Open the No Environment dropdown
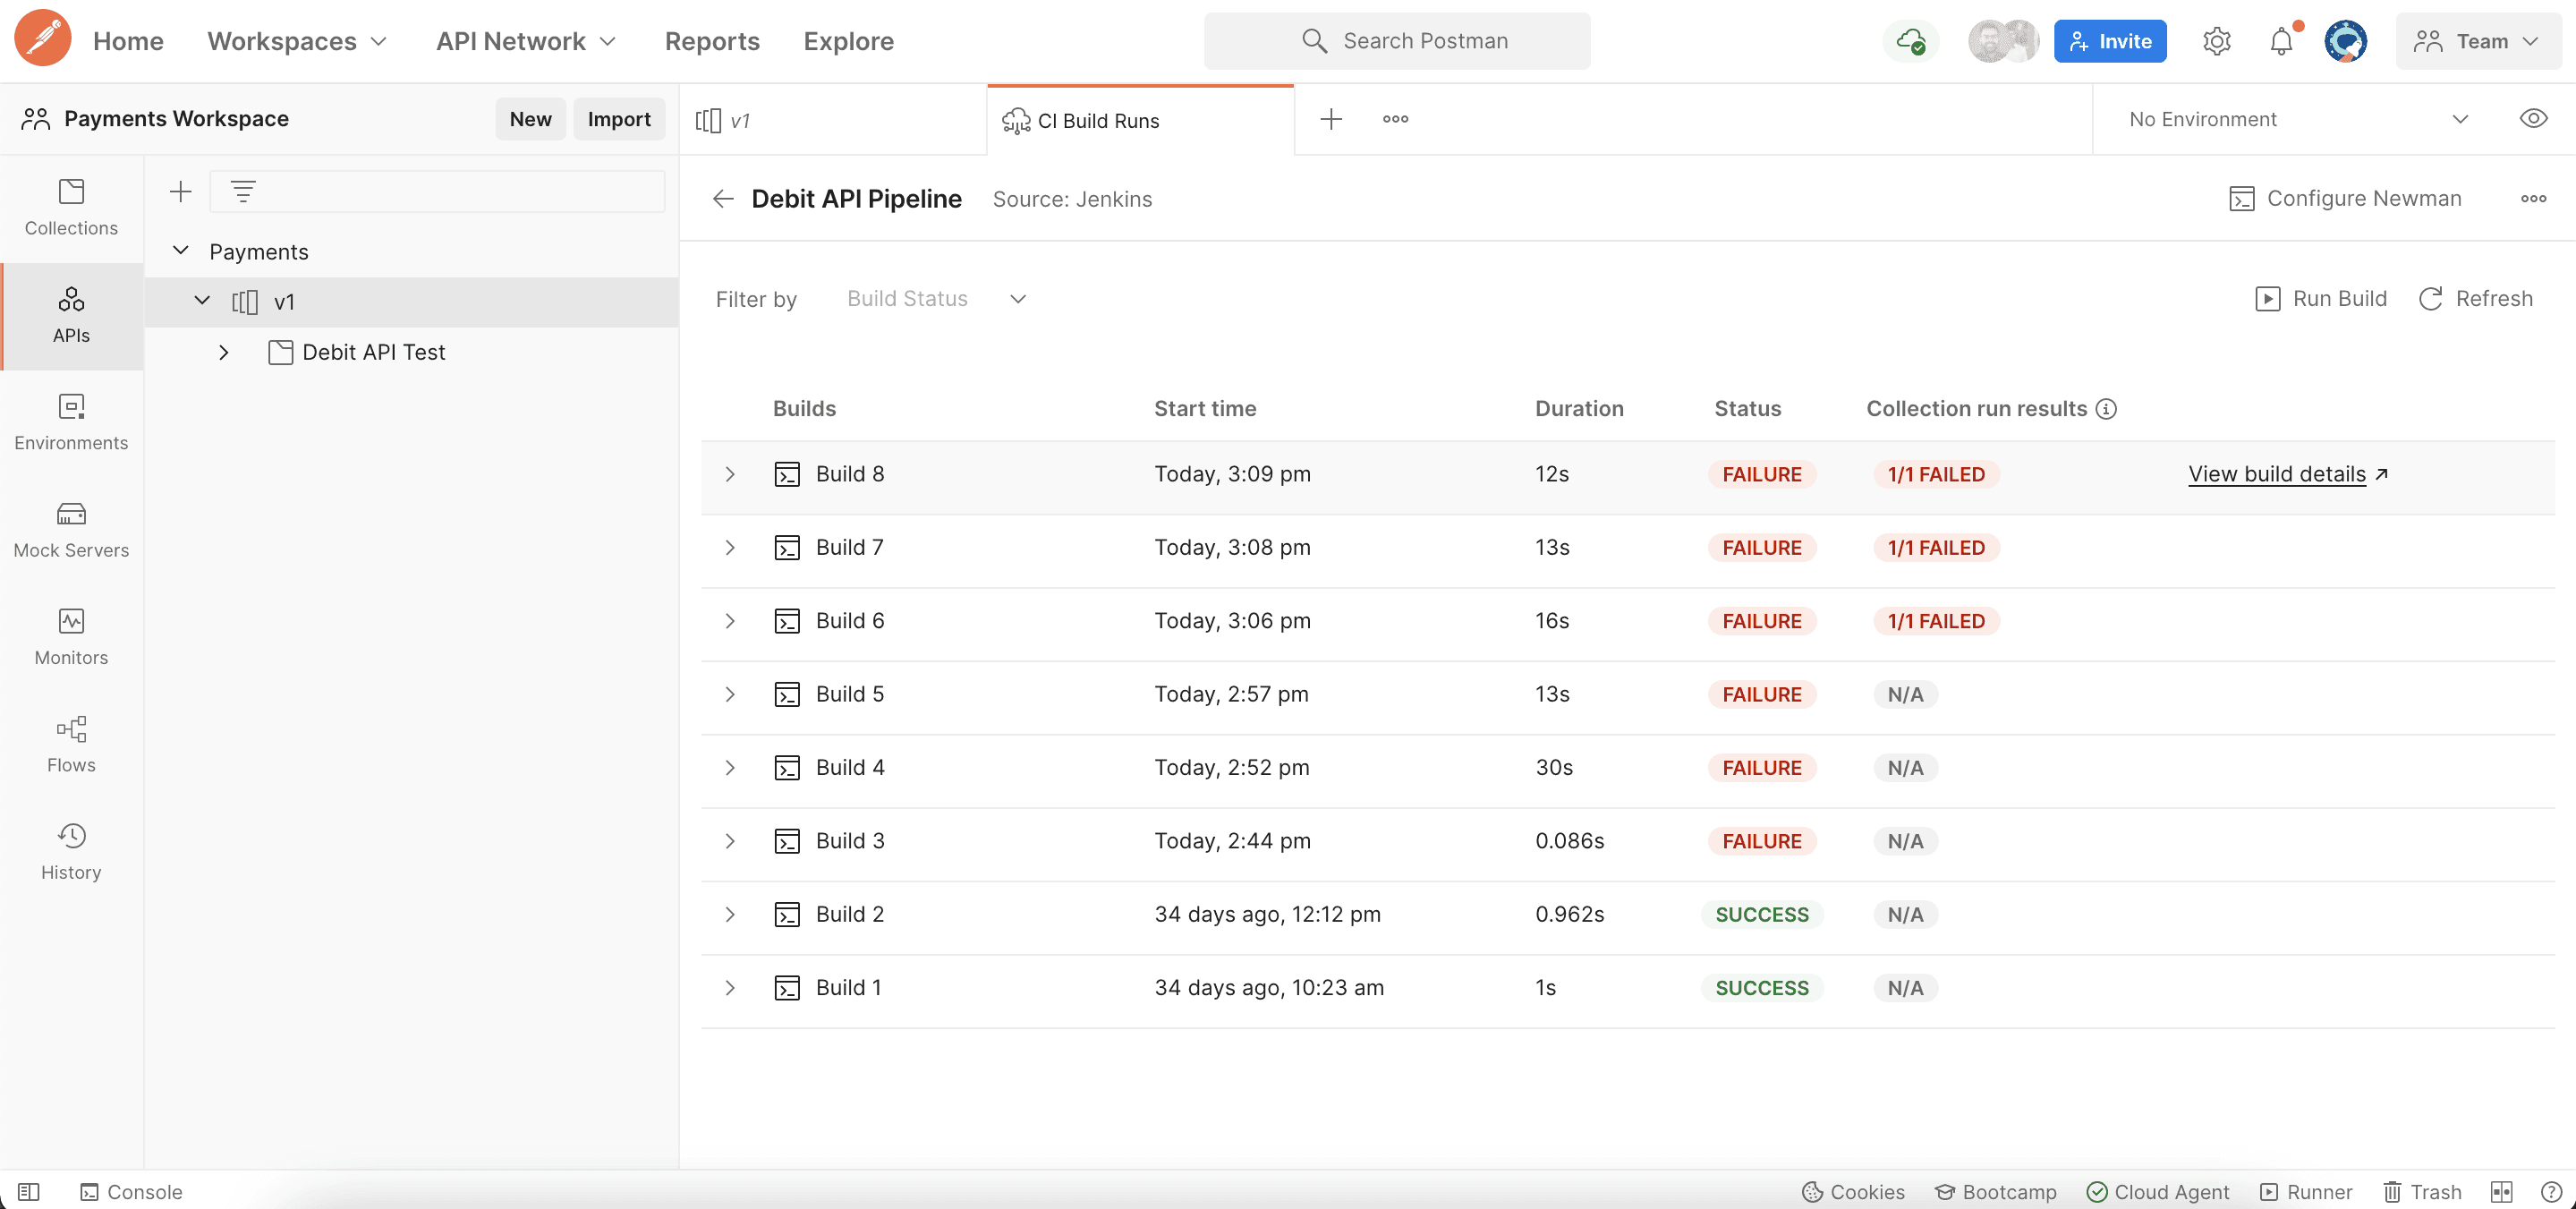The image size is (2576, 1209). coord(2297,119)
